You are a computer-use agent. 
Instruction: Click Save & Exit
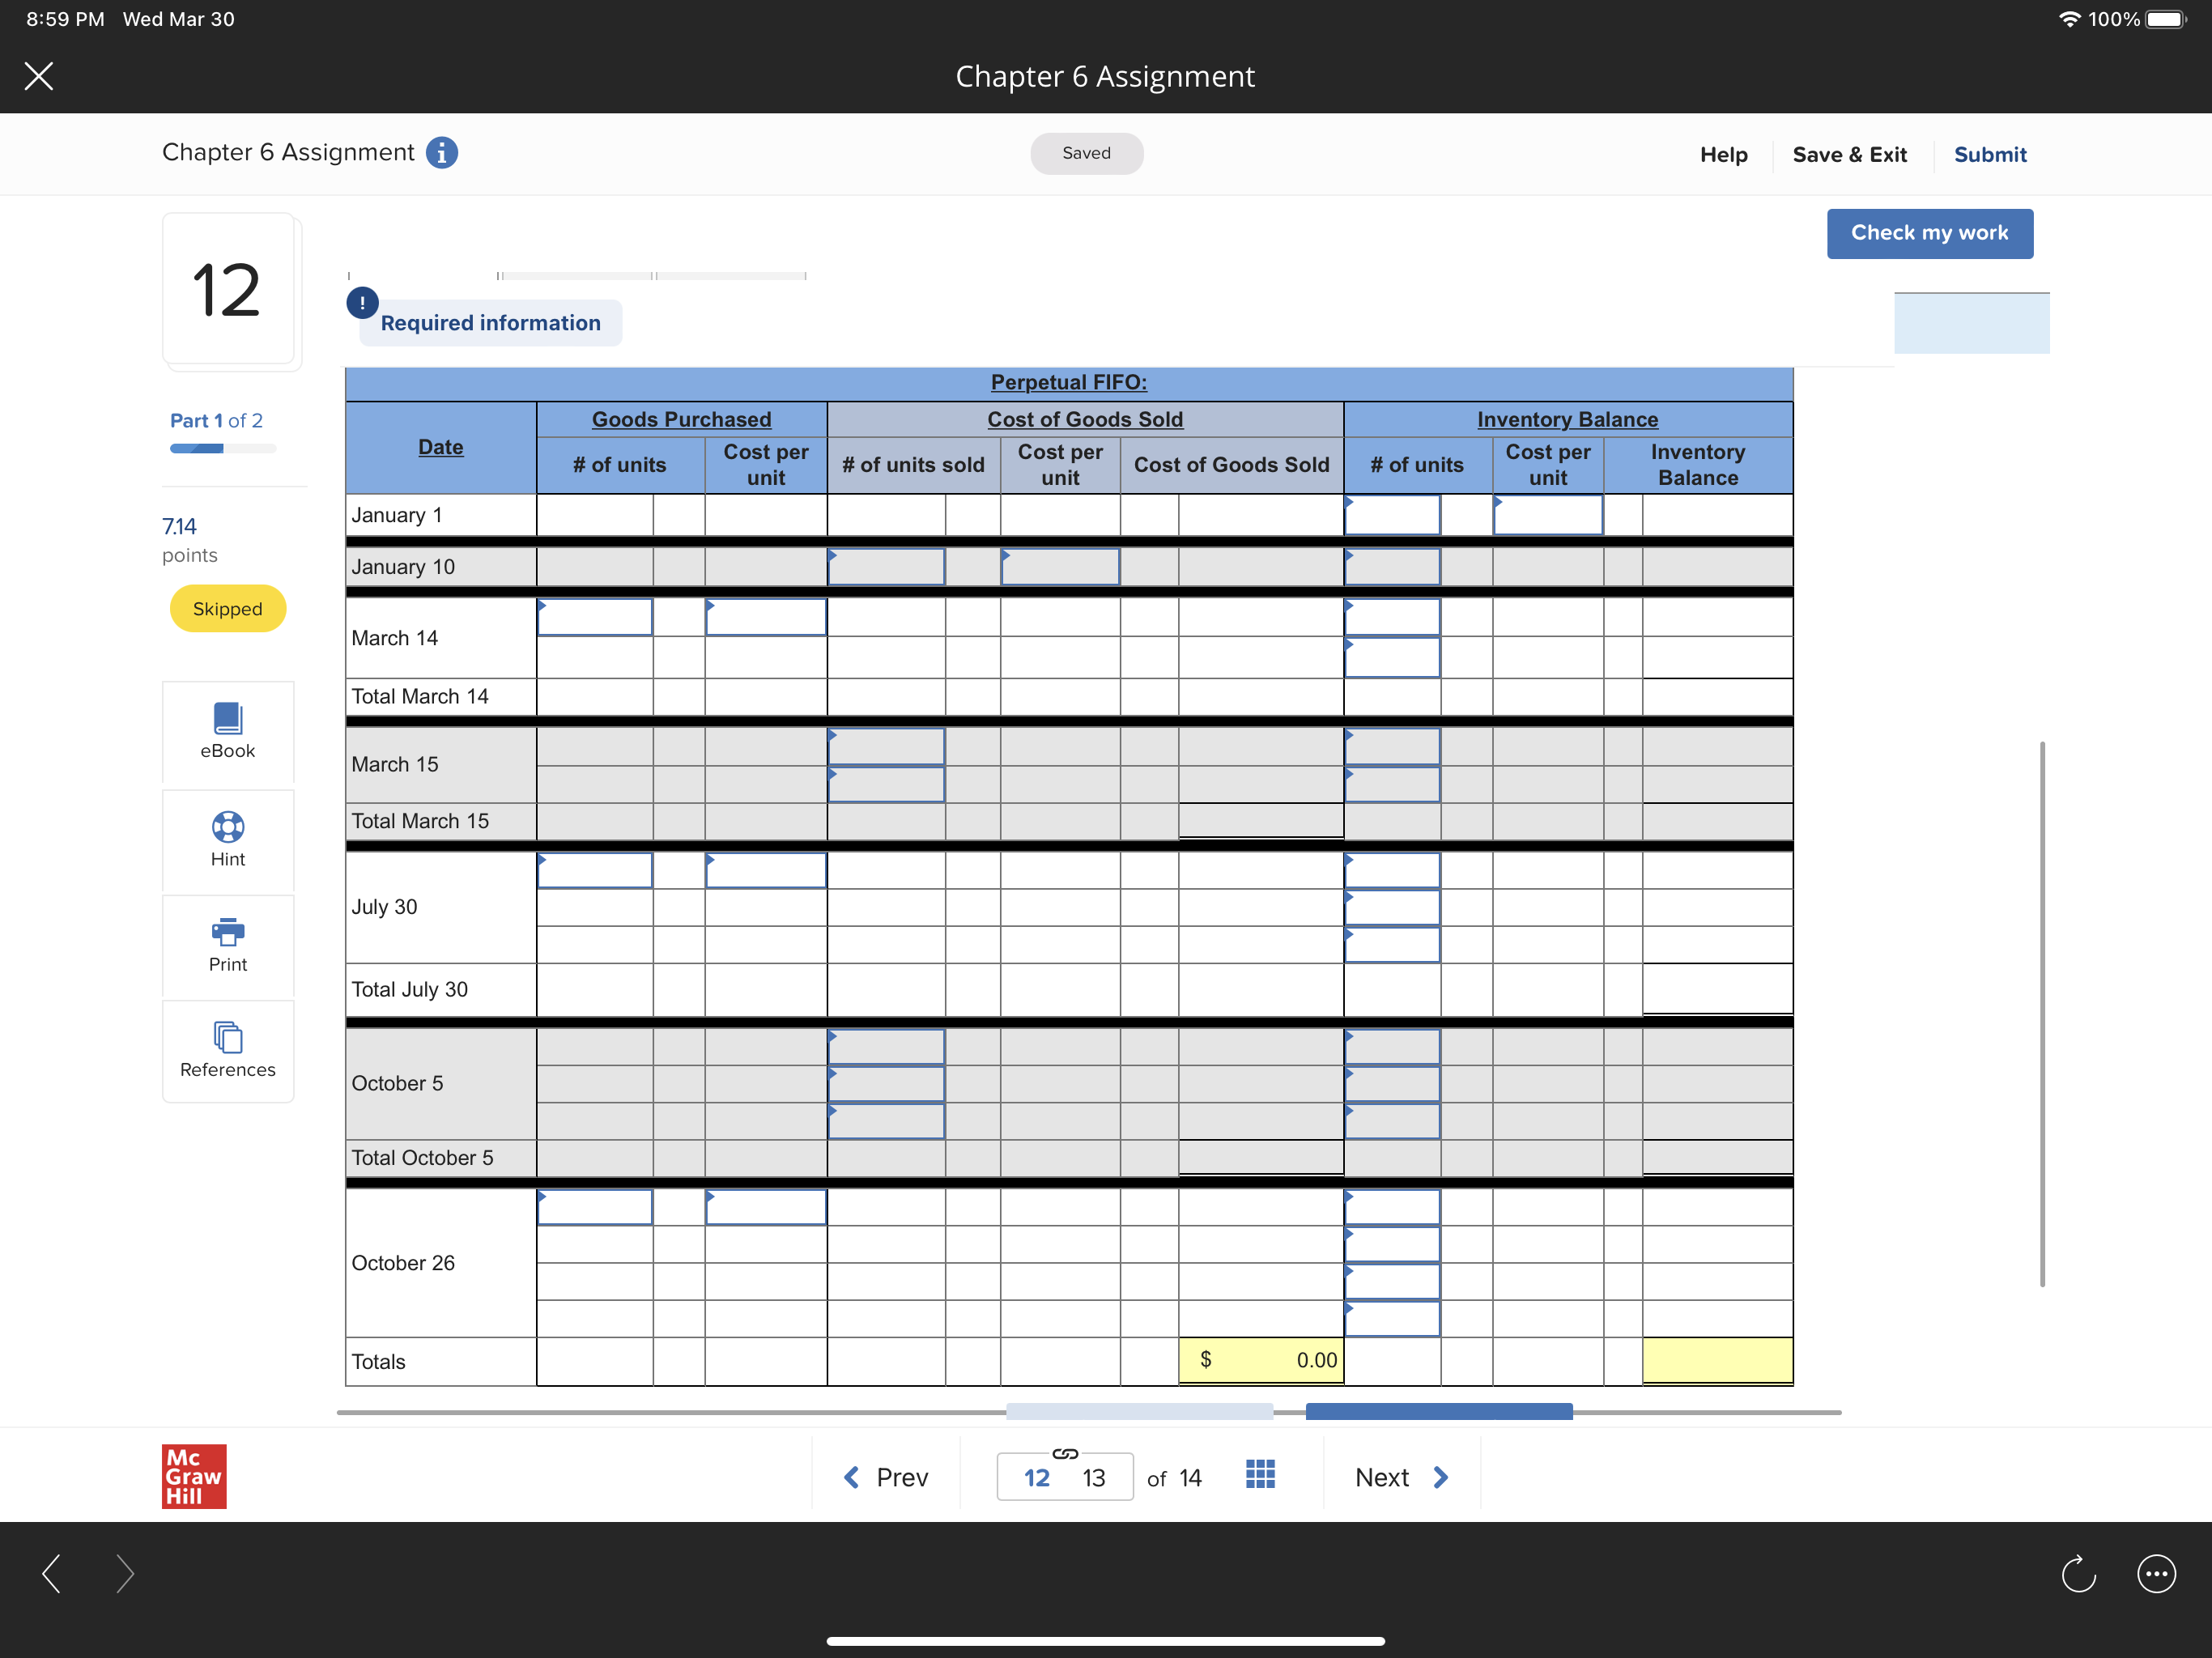coord(1849,154)
